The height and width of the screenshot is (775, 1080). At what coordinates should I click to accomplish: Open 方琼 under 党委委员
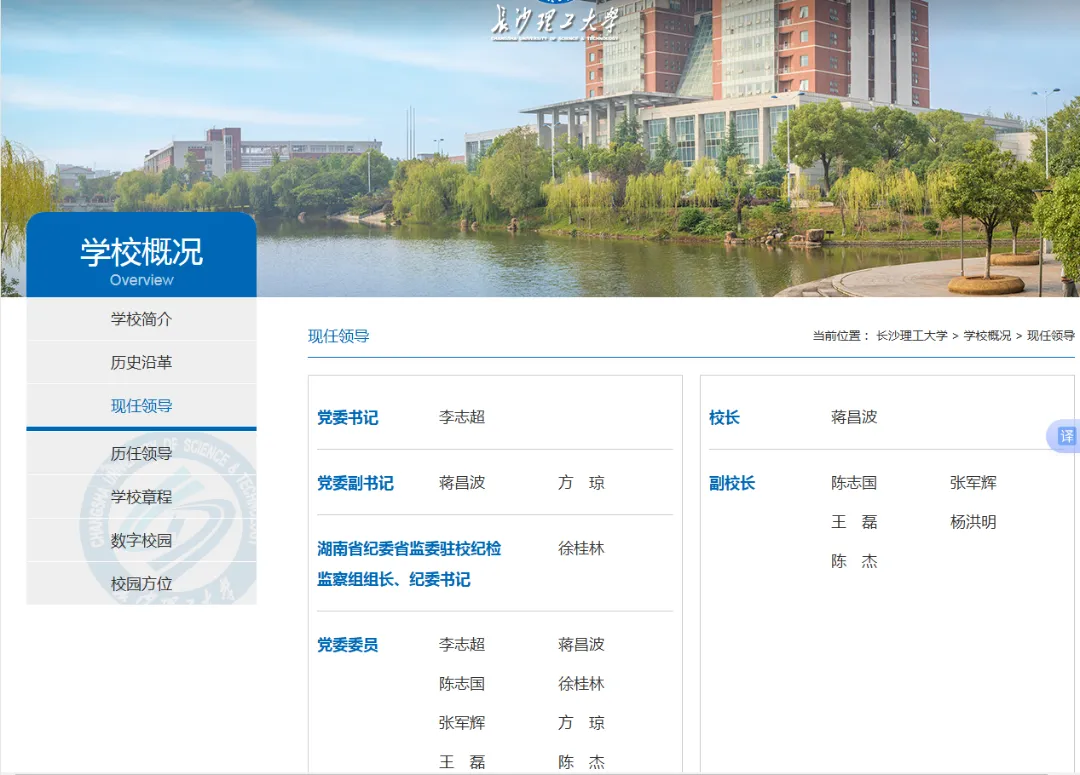pos(581,723)
